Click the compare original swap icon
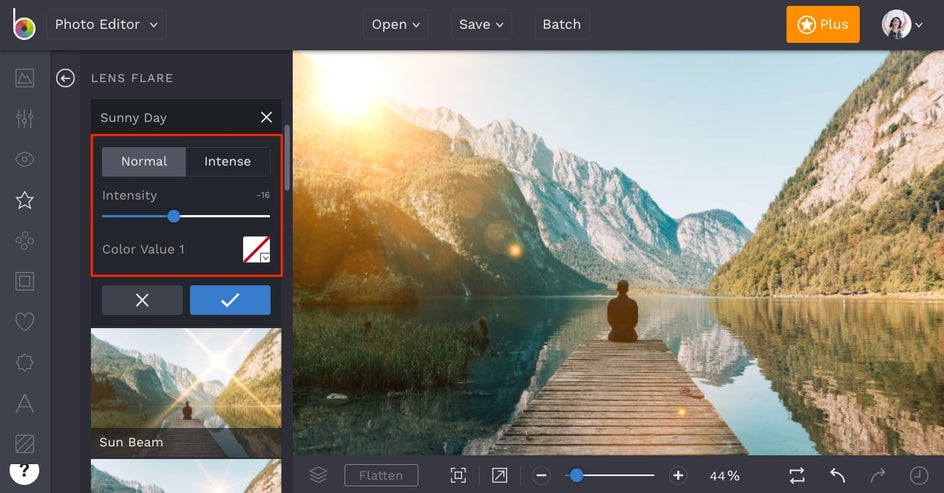 point(797,476)
